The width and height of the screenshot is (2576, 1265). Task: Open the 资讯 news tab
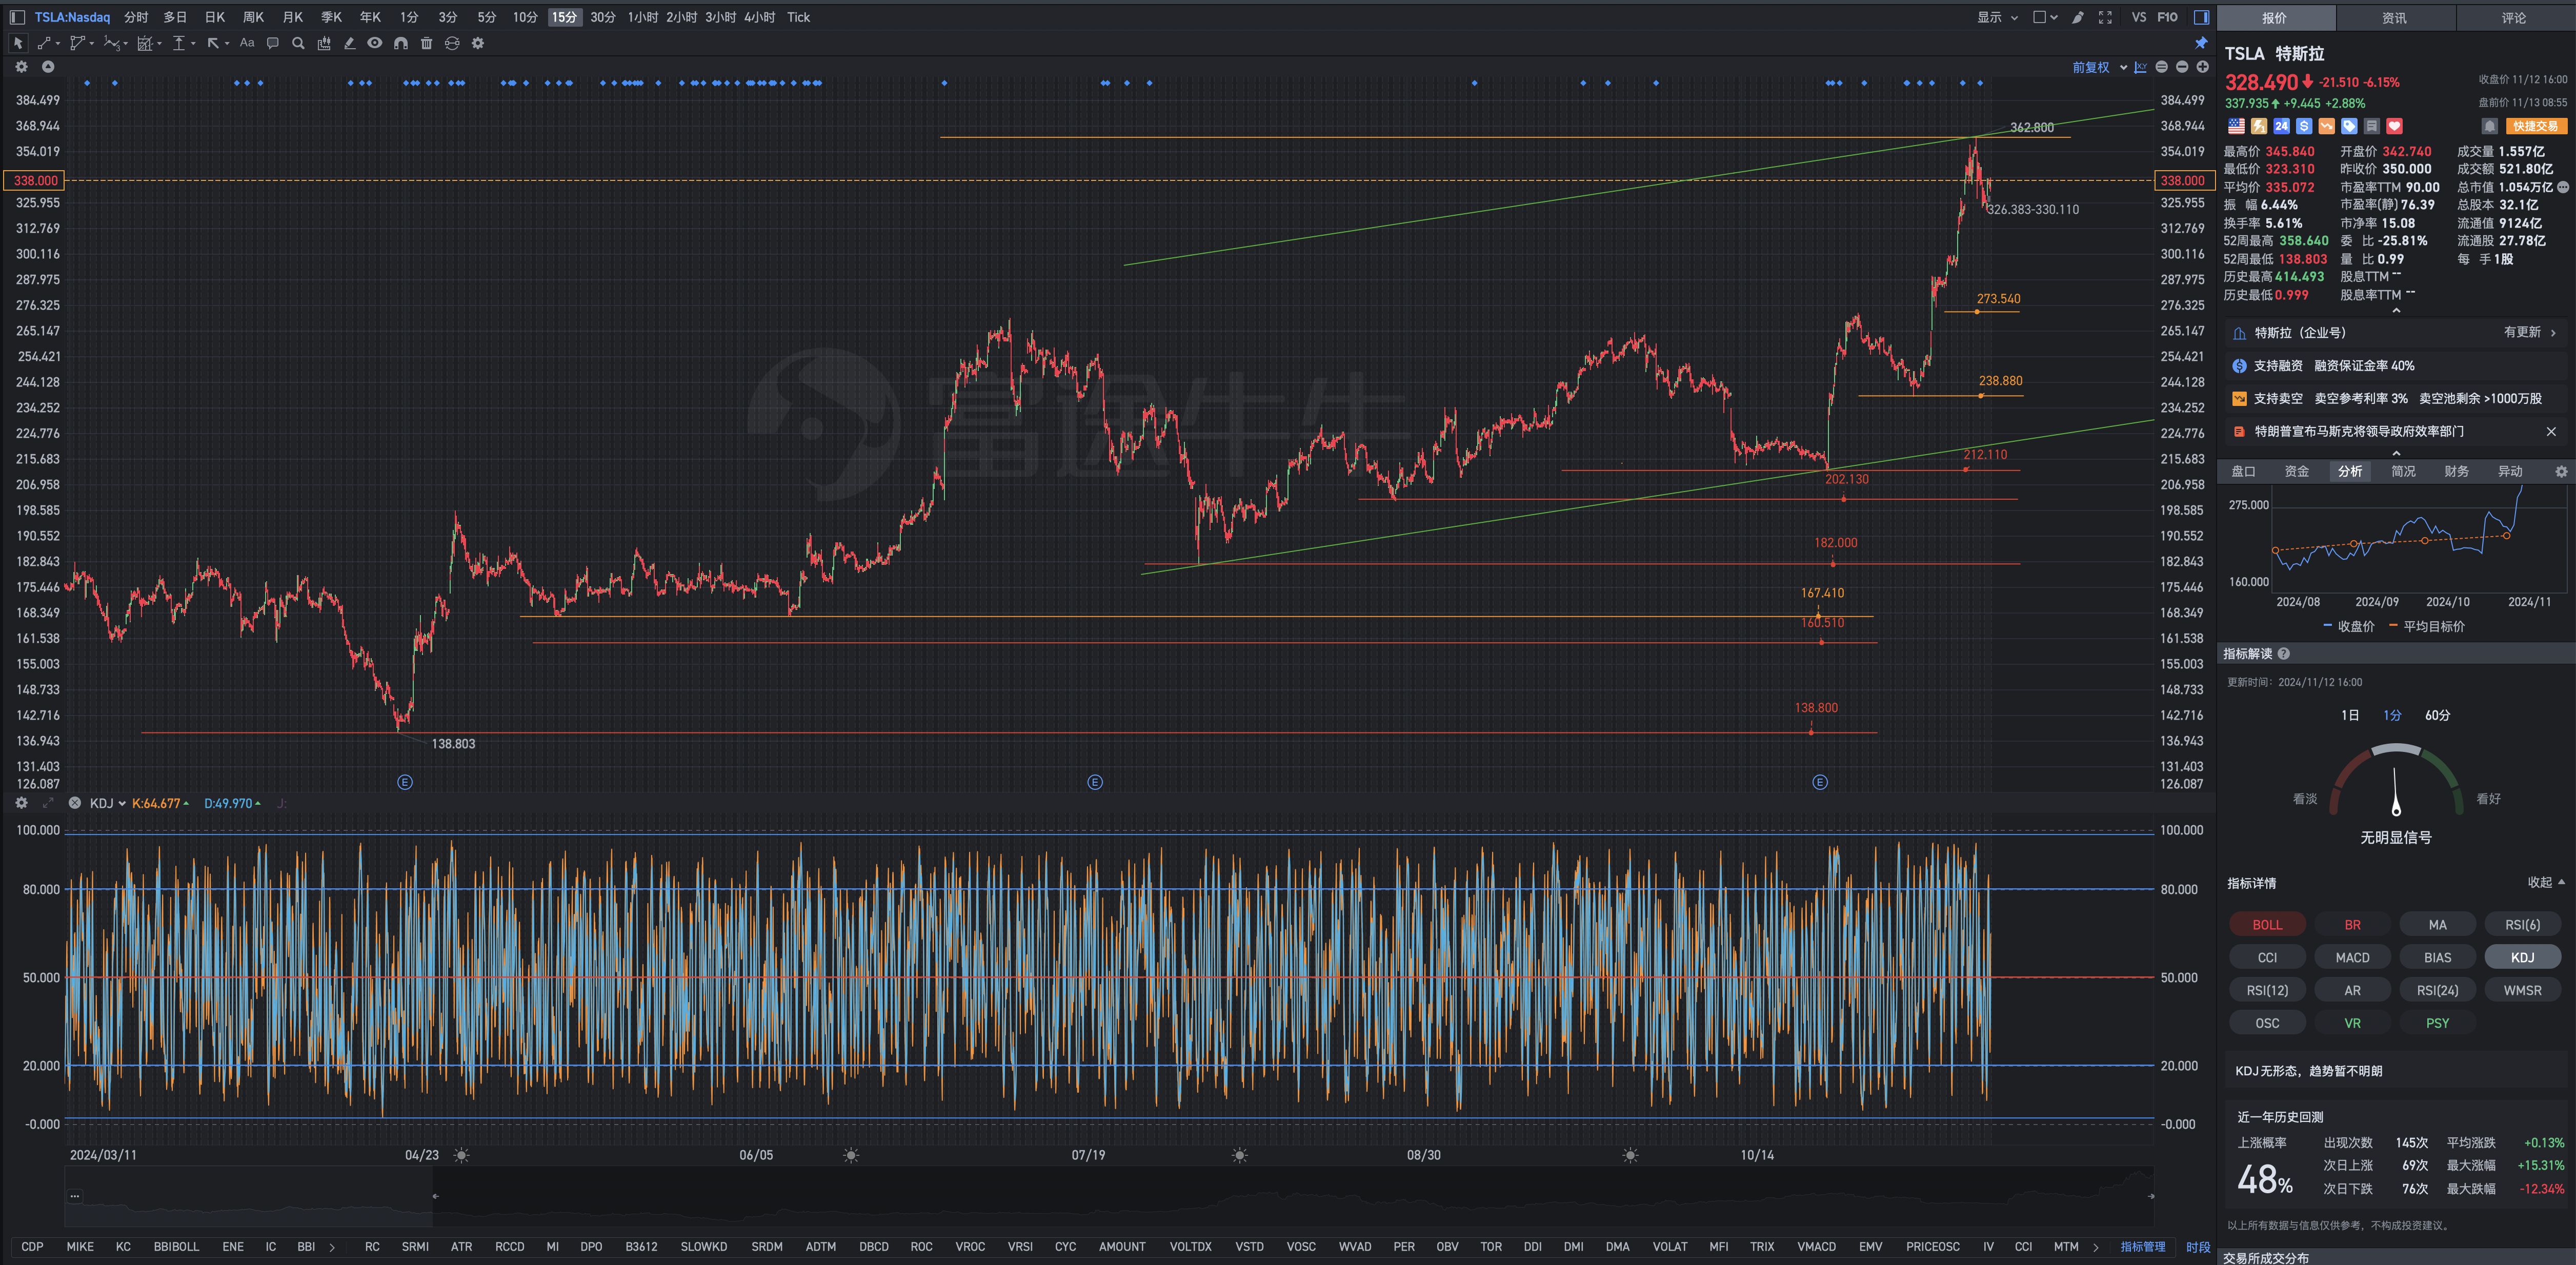[2394, 17]
